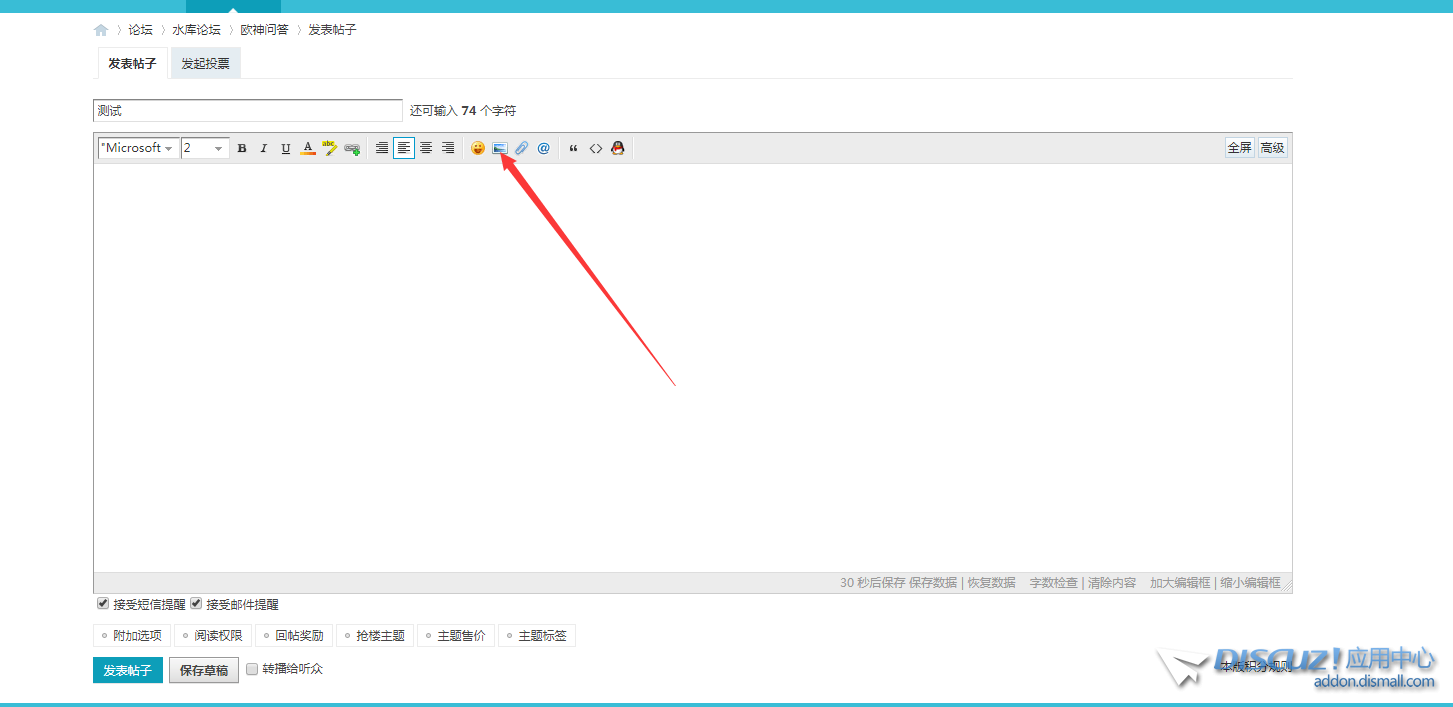Insert a hyperlink with the link icon
The width and height of the screenshot is (1453, 707).
point(352,148)
